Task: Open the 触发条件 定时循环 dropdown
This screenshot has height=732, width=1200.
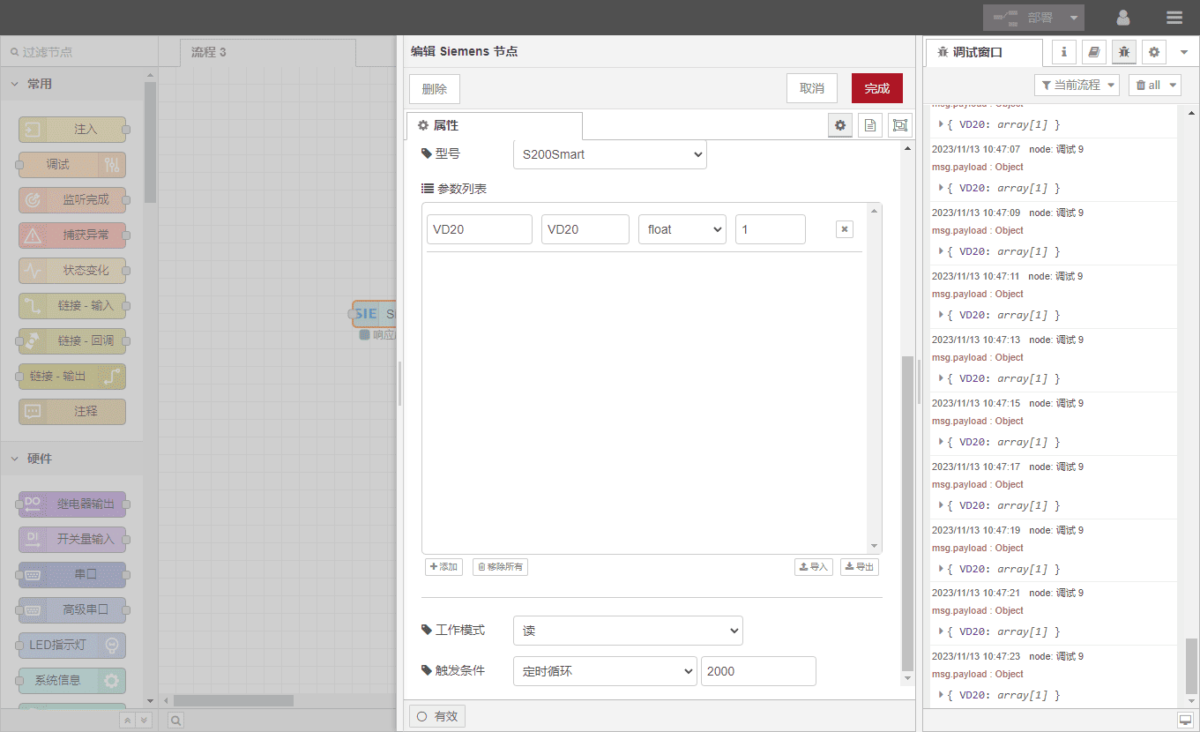Action: pos(604,671)
